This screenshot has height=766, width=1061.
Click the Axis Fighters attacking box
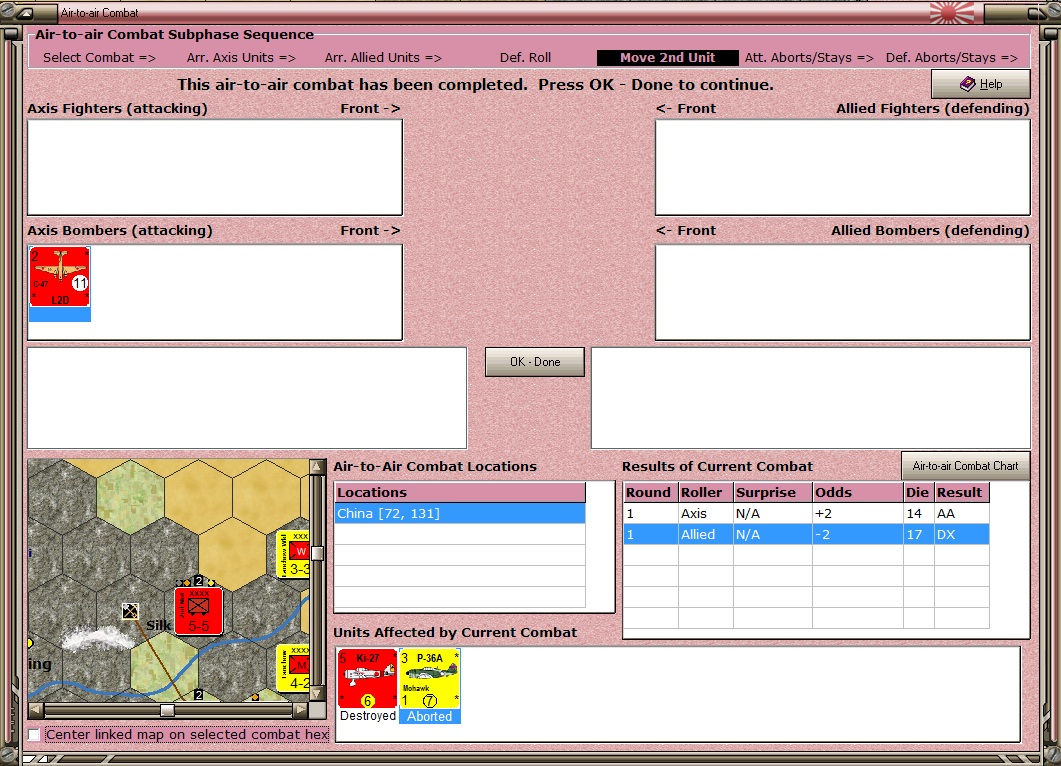click(215, 167)
